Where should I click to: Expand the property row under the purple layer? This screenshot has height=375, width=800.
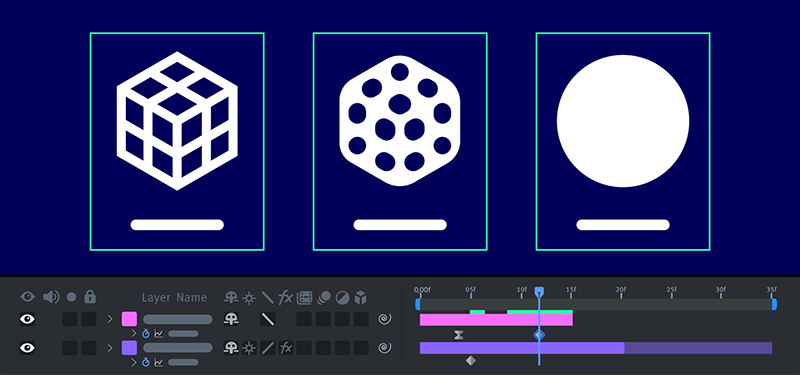click(x=134, y=362)
